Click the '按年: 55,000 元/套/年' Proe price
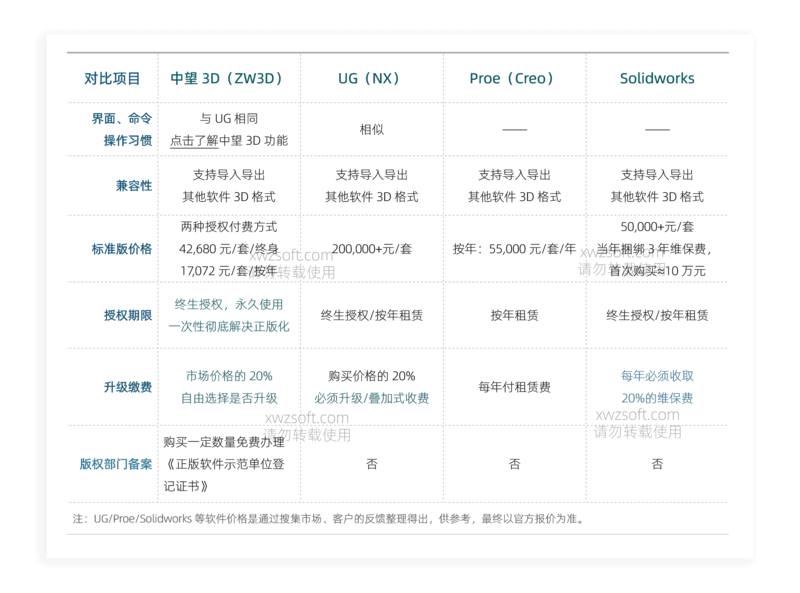Image resolution: width=800 pixels, height=593 pixels. (514, 249)
